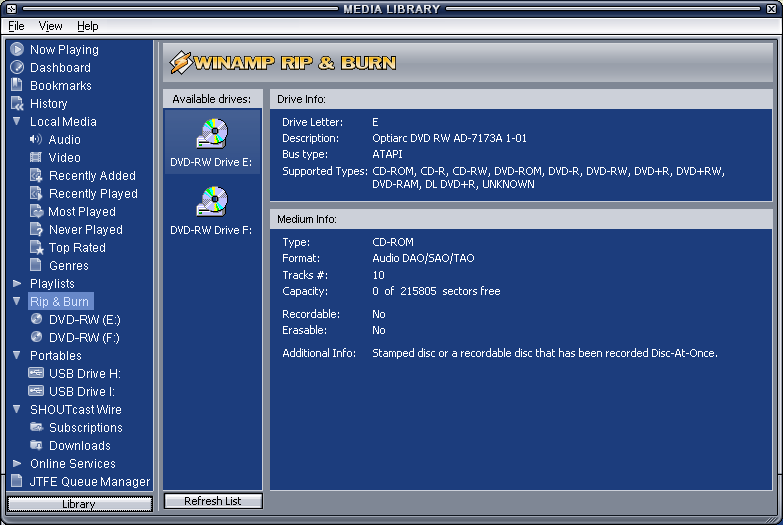Click the JTFE Queue Manager icon
Screen dimensions: 783x525
(17, 481)
